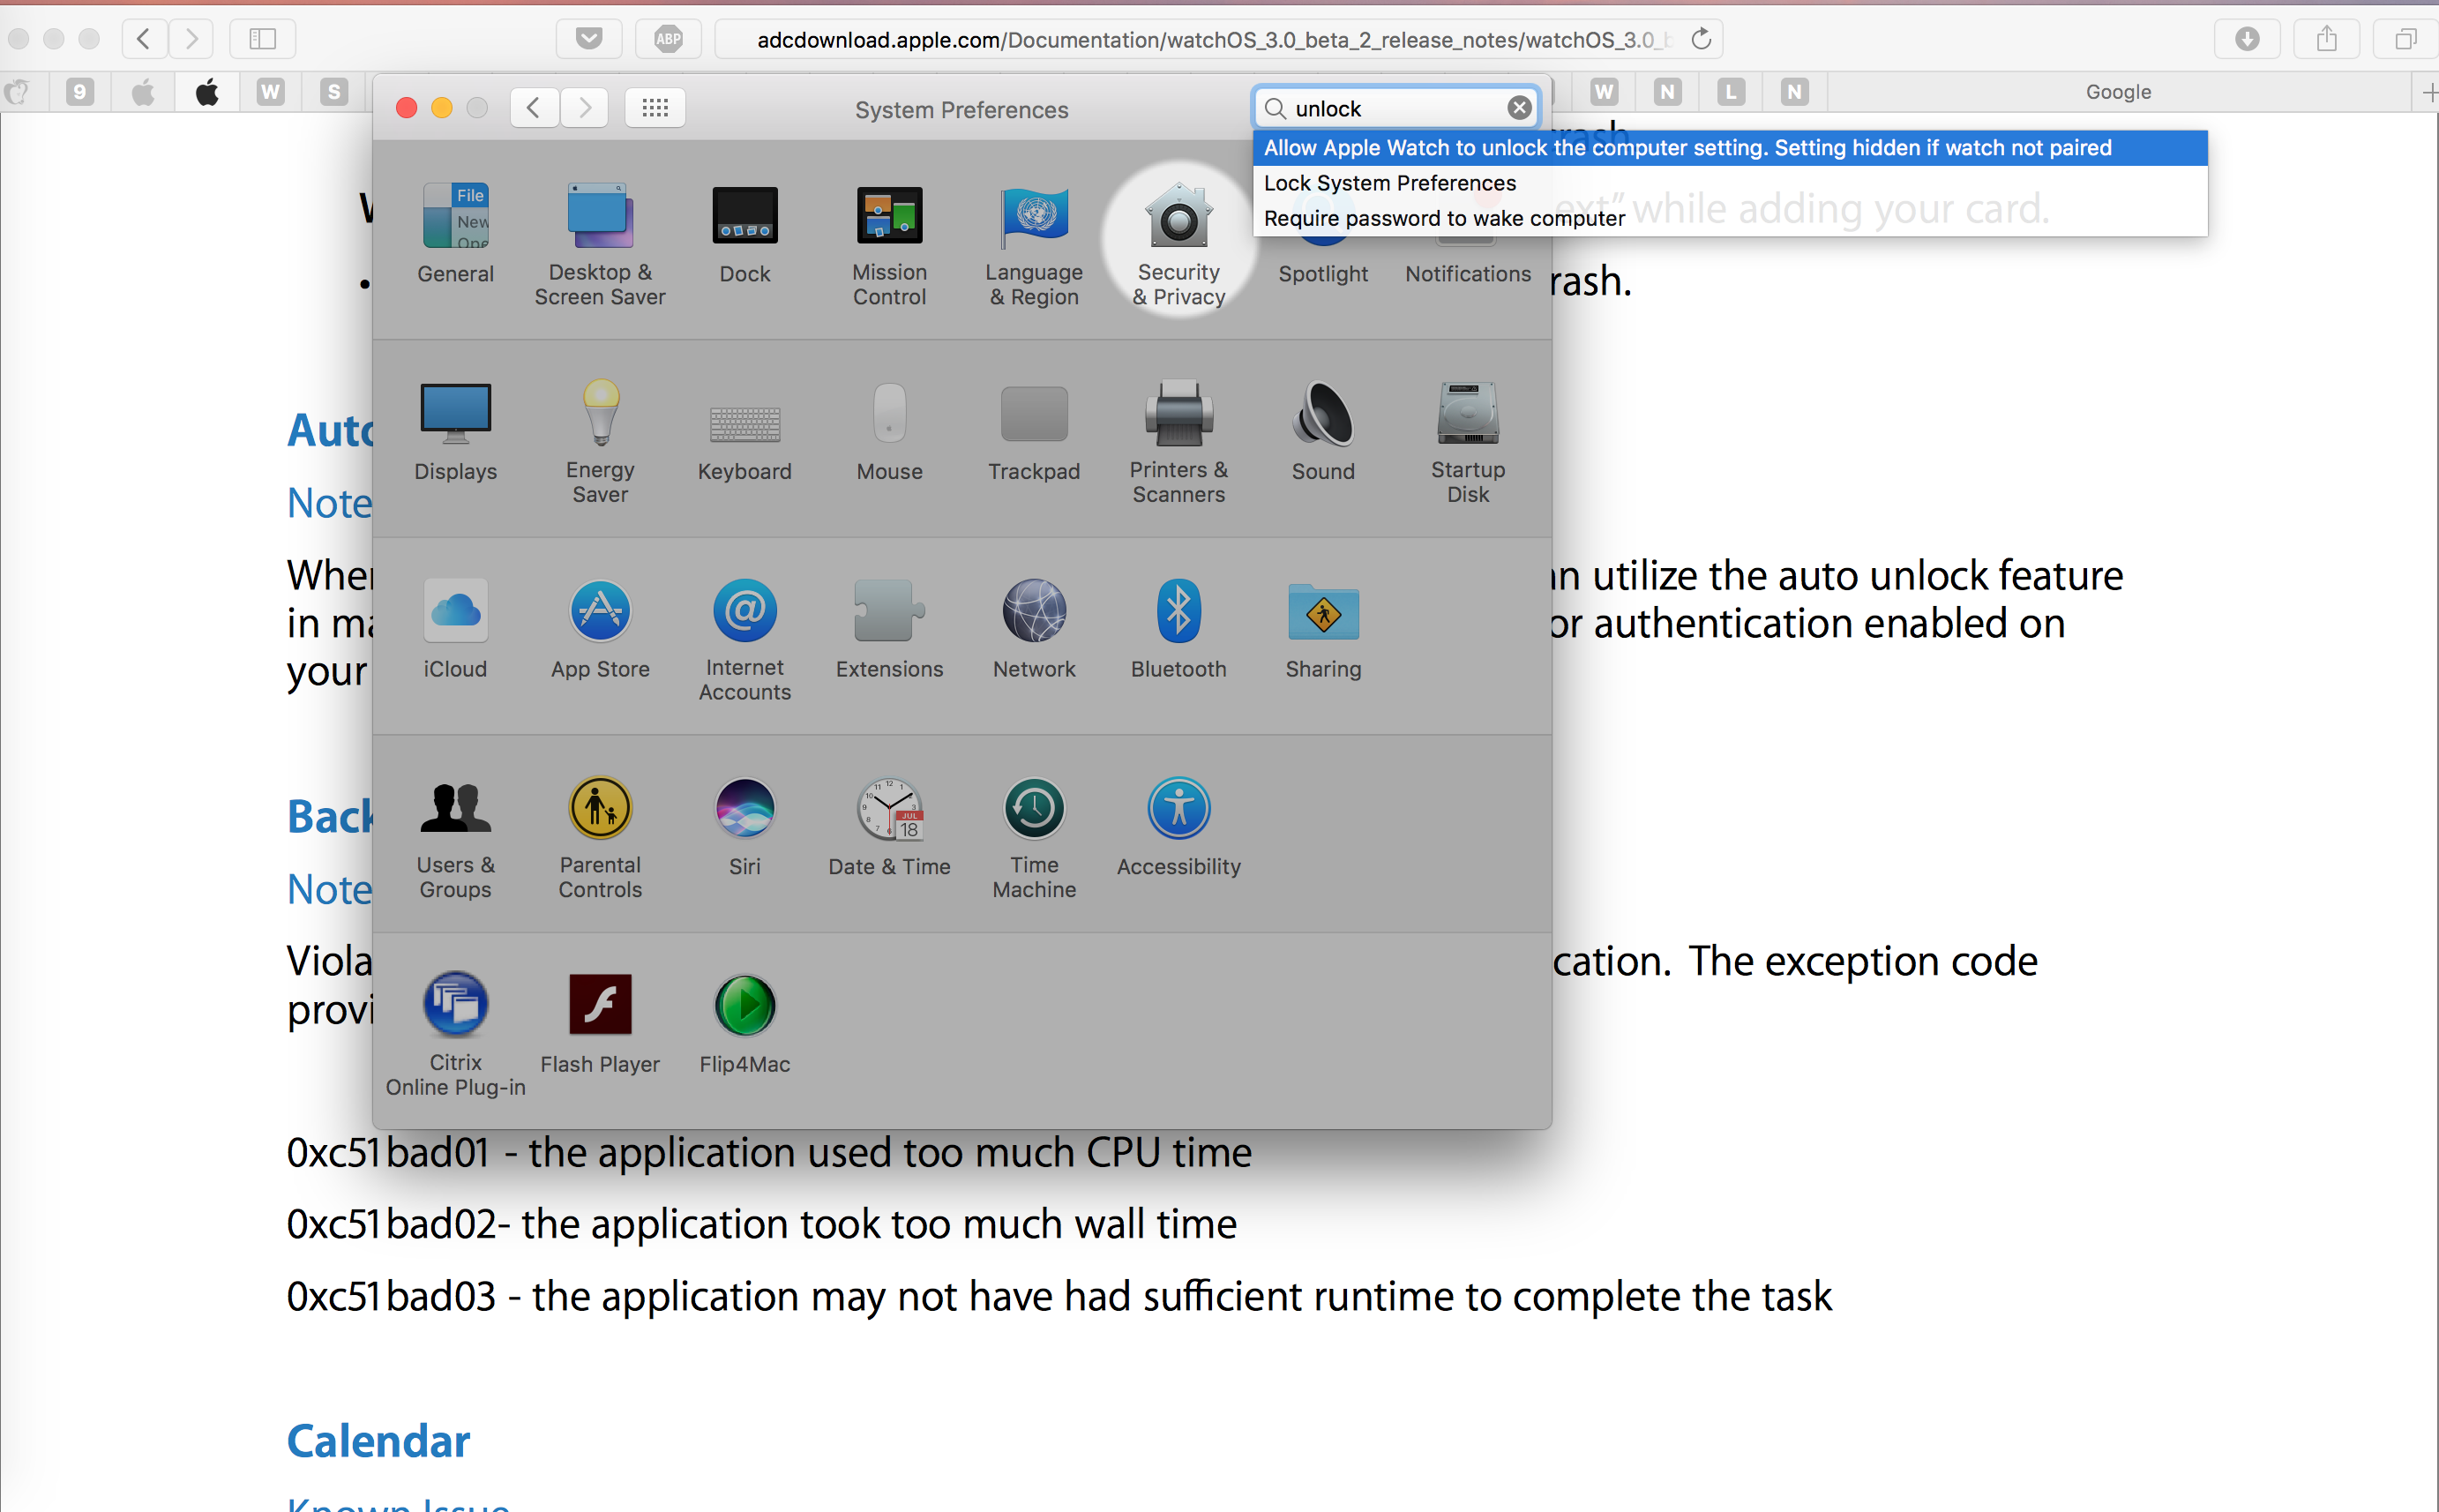Viewport: 2439px width, 1512px height.
Task: Open Time Machine preferences
Action: [x=1034, y=838]
